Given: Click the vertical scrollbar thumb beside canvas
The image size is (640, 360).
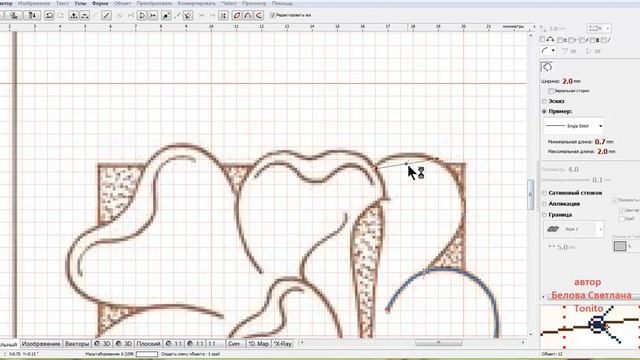Looking at the screenshot, I should 531,195.
